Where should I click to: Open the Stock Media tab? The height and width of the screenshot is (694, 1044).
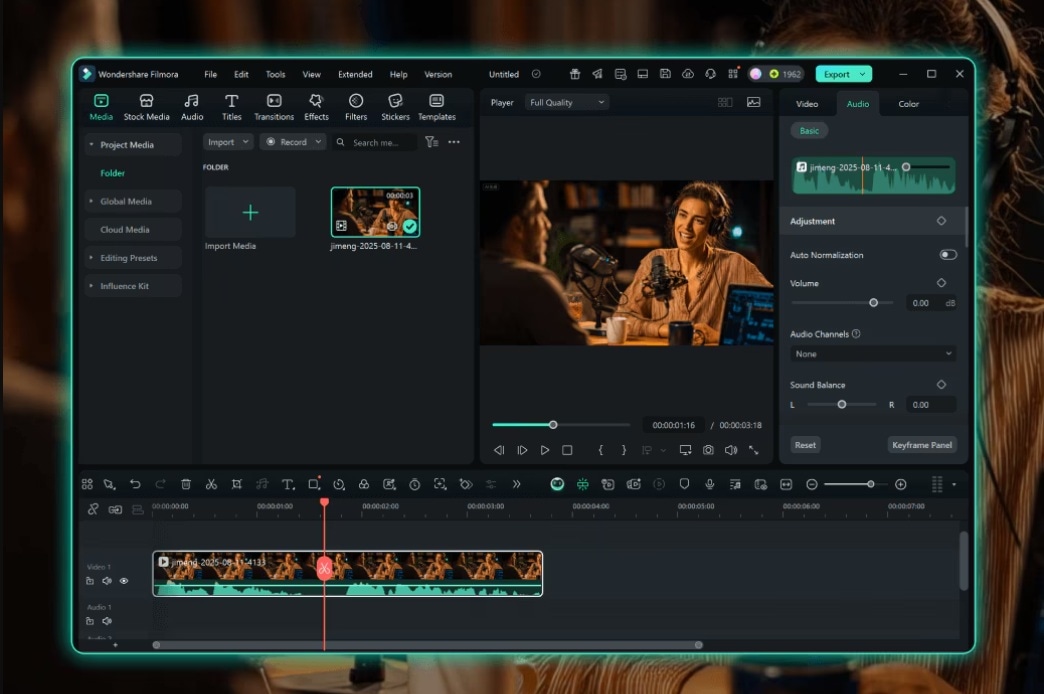[x=146, y=107]
